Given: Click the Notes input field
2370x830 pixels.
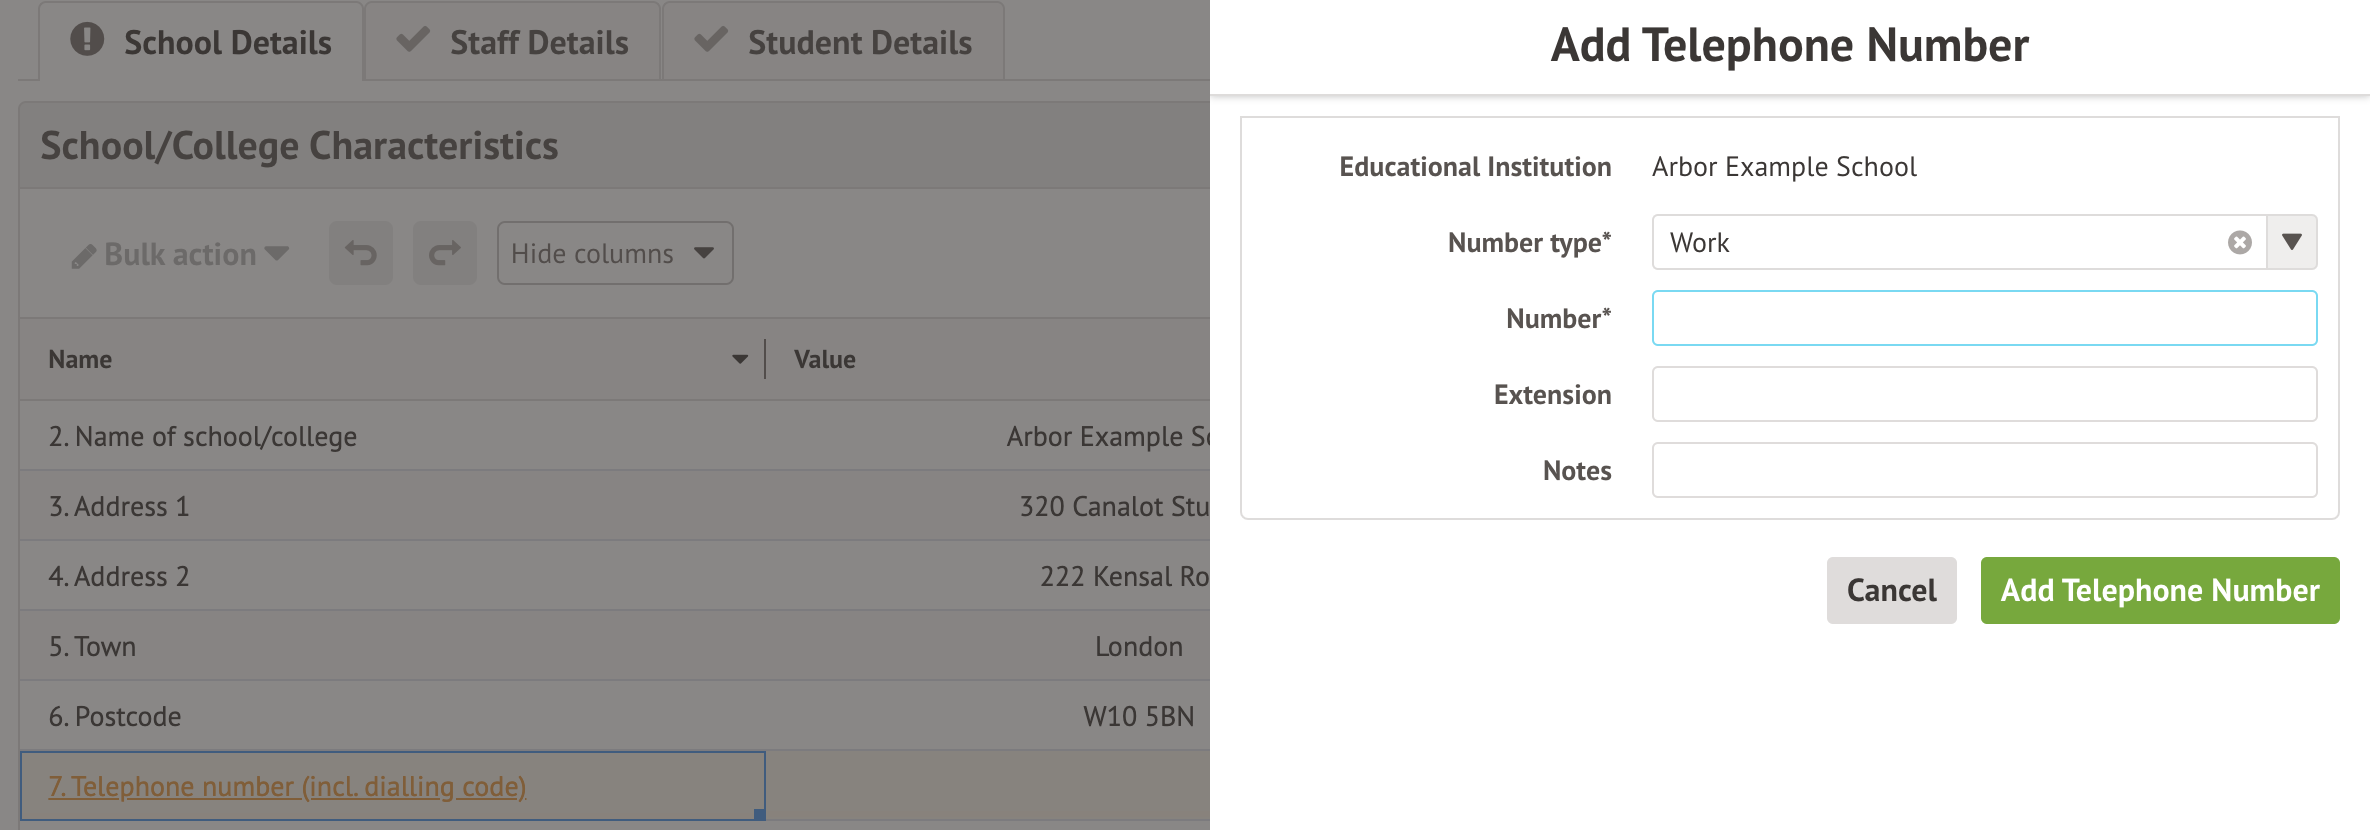Looking at the screenshot, I should click(x=1984, y=469).
